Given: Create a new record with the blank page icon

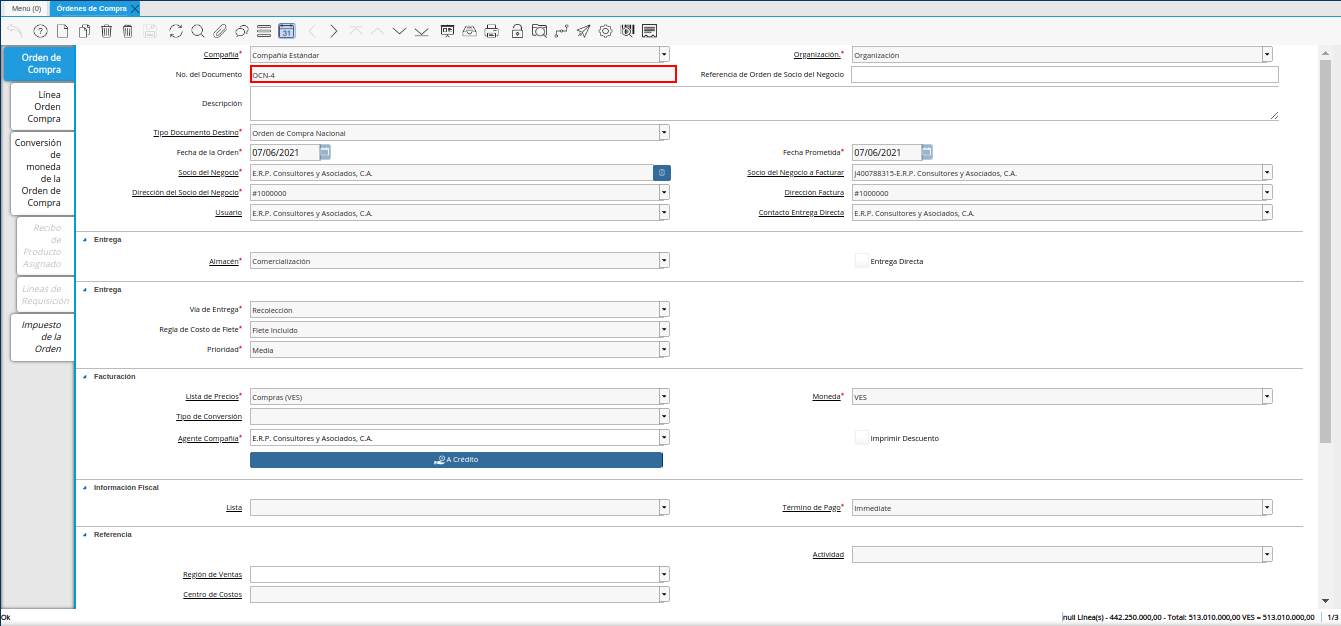Looking at the screenshot, I should tap(62, 31).
